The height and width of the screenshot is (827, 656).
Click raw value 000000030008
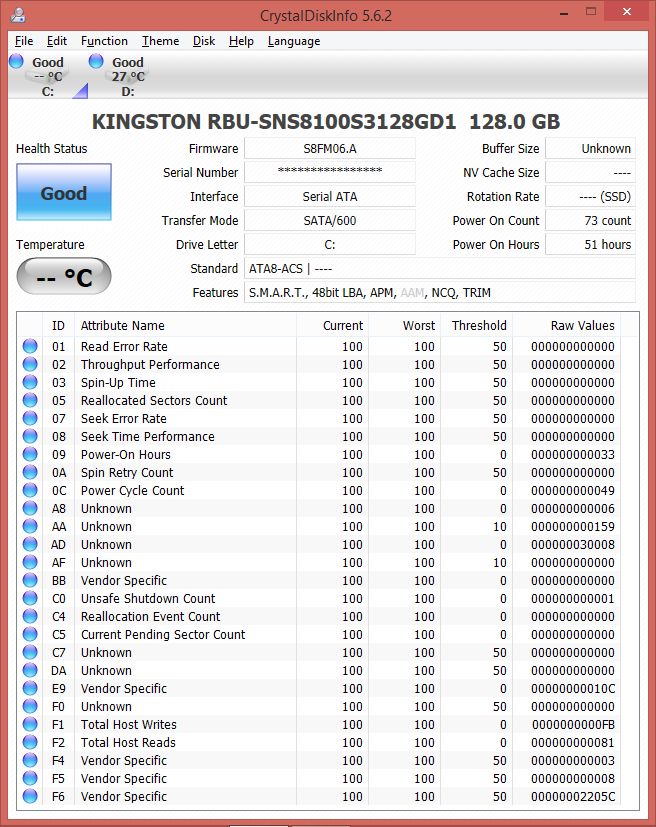click(x=573, y=544)
